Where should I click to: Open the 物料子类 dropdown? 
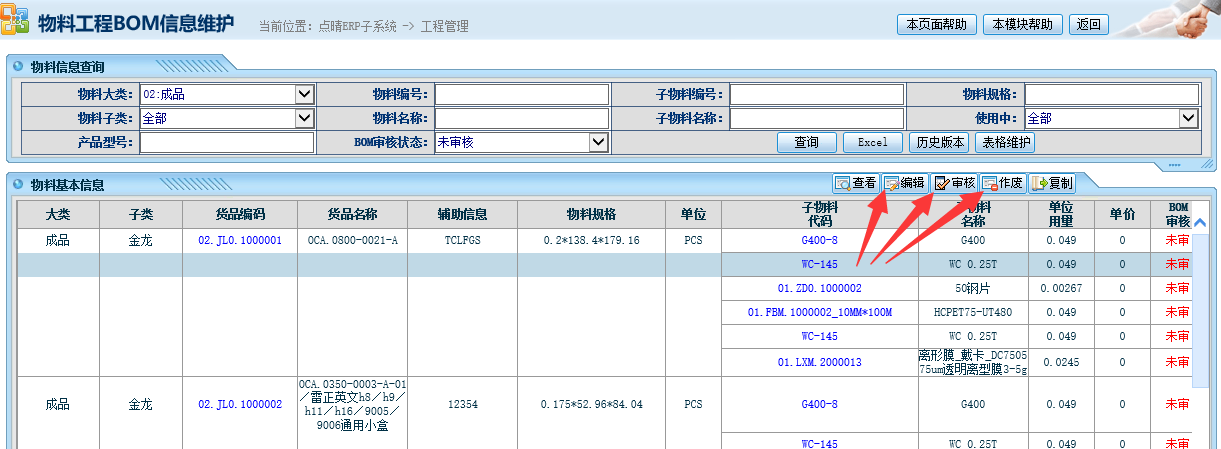click(x=305, y=118)
